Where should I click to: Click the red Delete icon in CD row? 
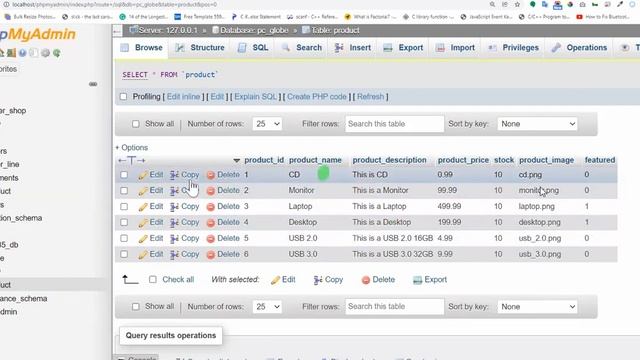click(211, 175)
